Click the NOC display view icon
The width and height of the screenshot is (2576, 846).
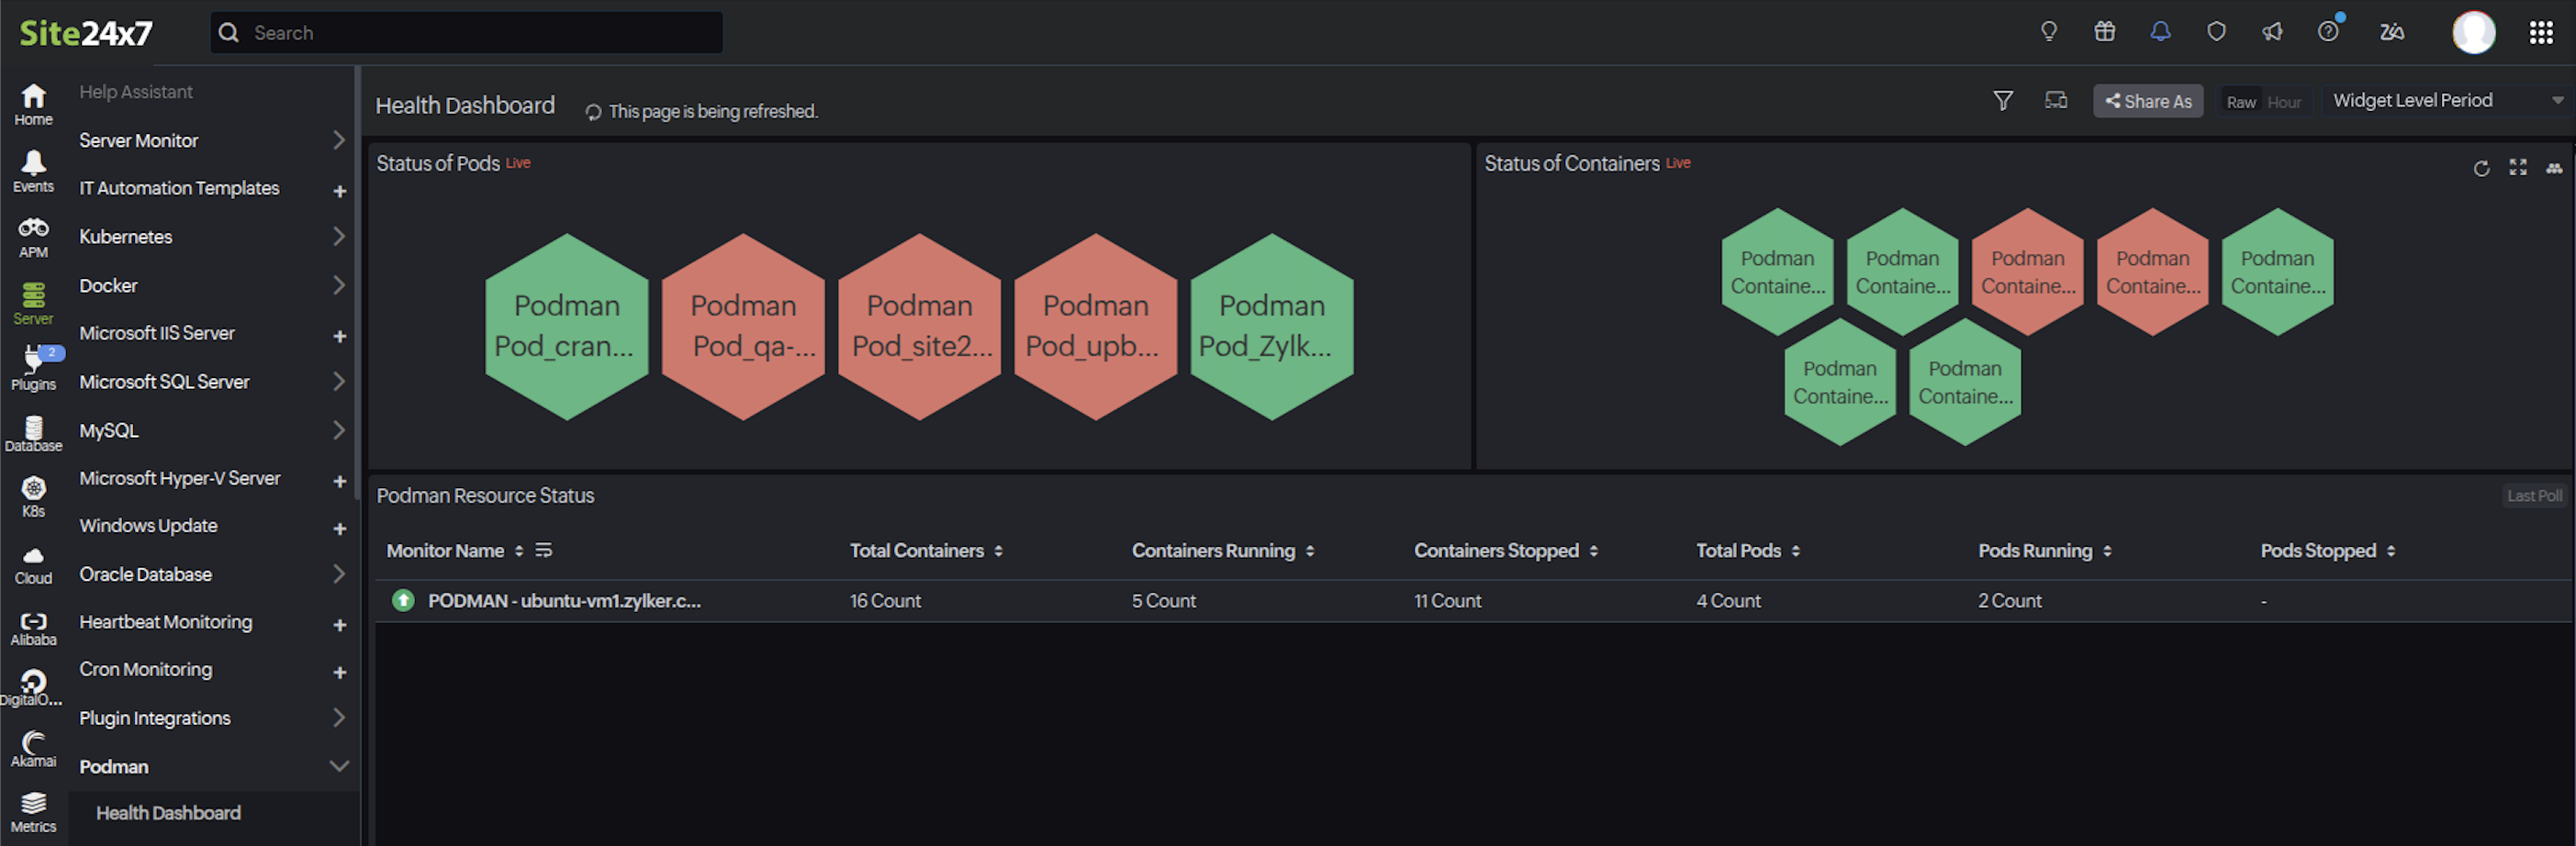tap(2056, 100)
